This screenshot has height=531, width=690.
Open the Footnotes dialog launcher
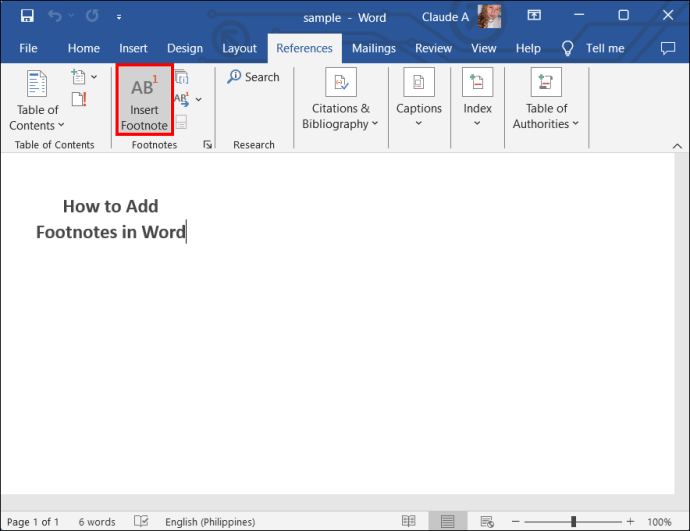(207, 145)
